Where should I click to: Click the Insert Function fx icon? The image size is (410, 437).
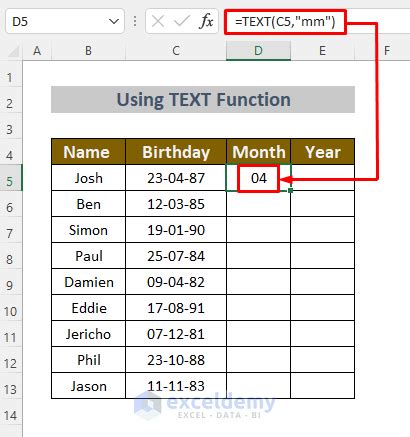pyautogui.click(x=207, y=22)
